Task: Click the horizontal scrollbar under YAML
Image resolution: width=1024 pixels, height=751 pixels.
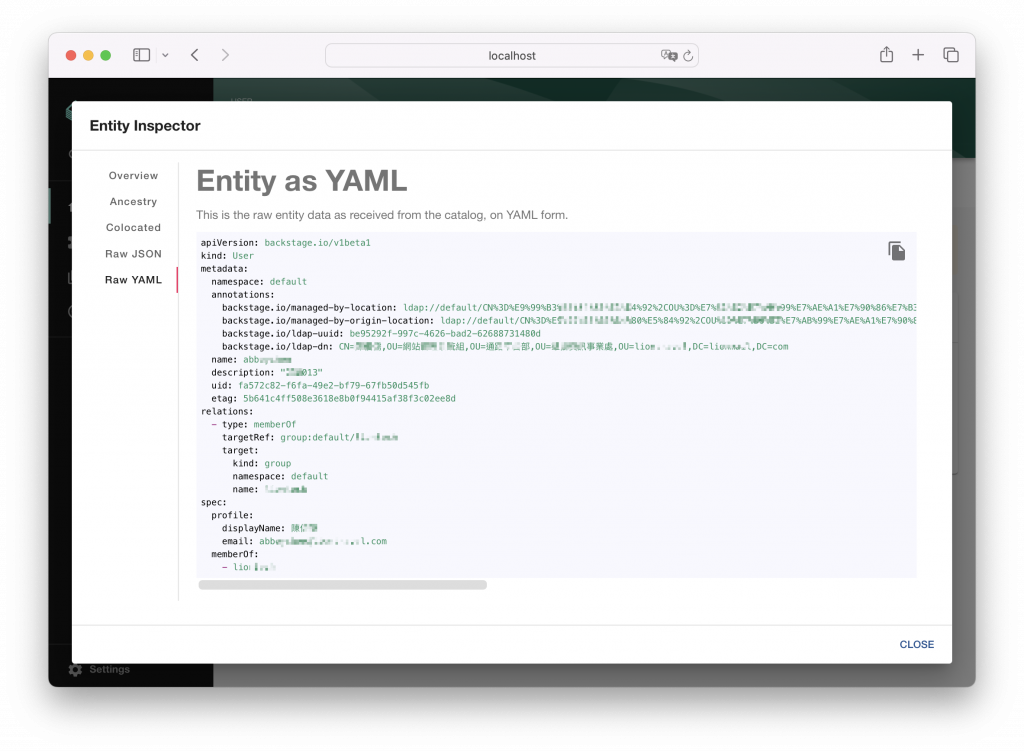Action: click(x=342, y=585)
